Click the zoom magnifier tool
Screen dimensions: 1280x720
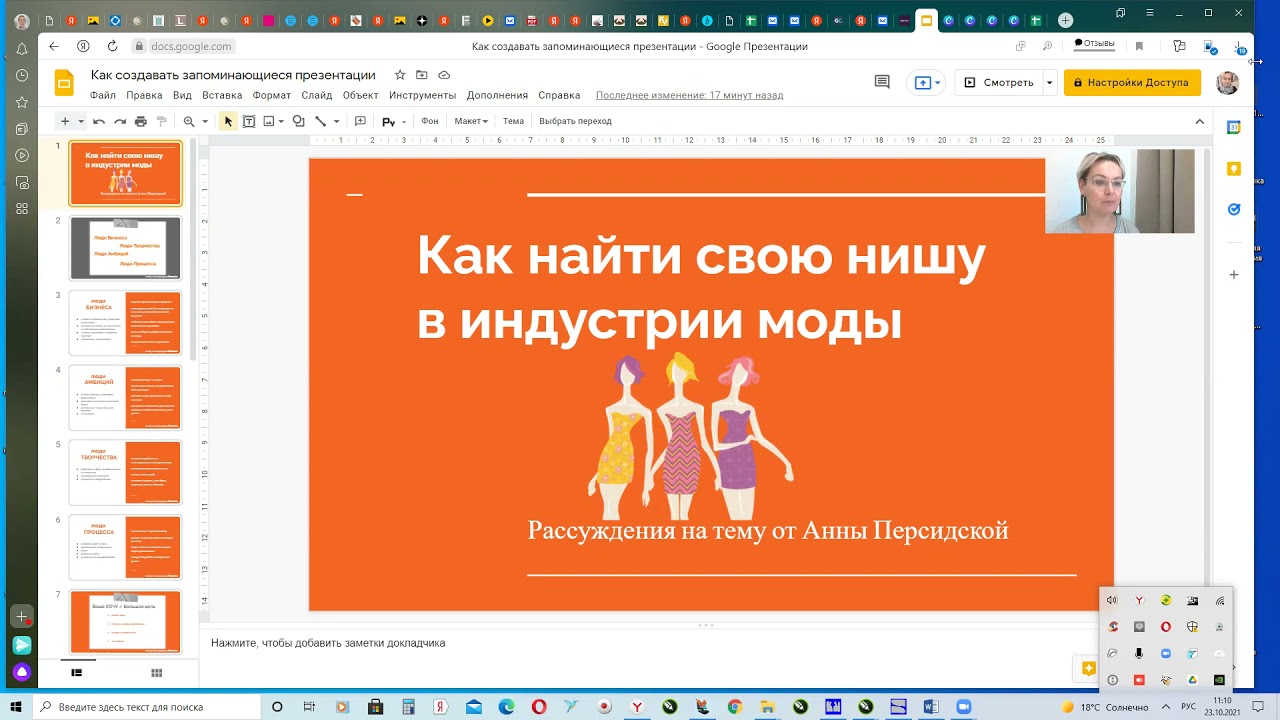click(188, 121)
